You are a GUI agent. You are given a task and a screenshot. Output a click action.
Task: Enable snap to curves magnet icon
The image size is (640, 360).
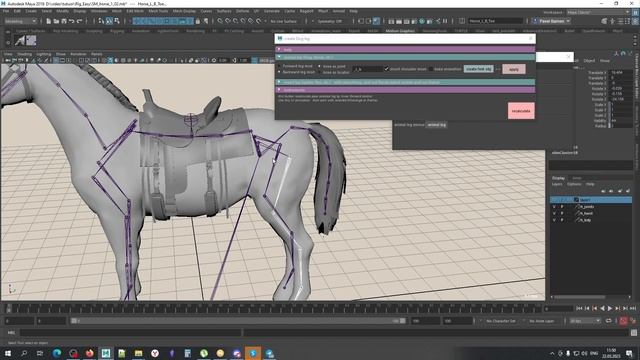[228, 21]
